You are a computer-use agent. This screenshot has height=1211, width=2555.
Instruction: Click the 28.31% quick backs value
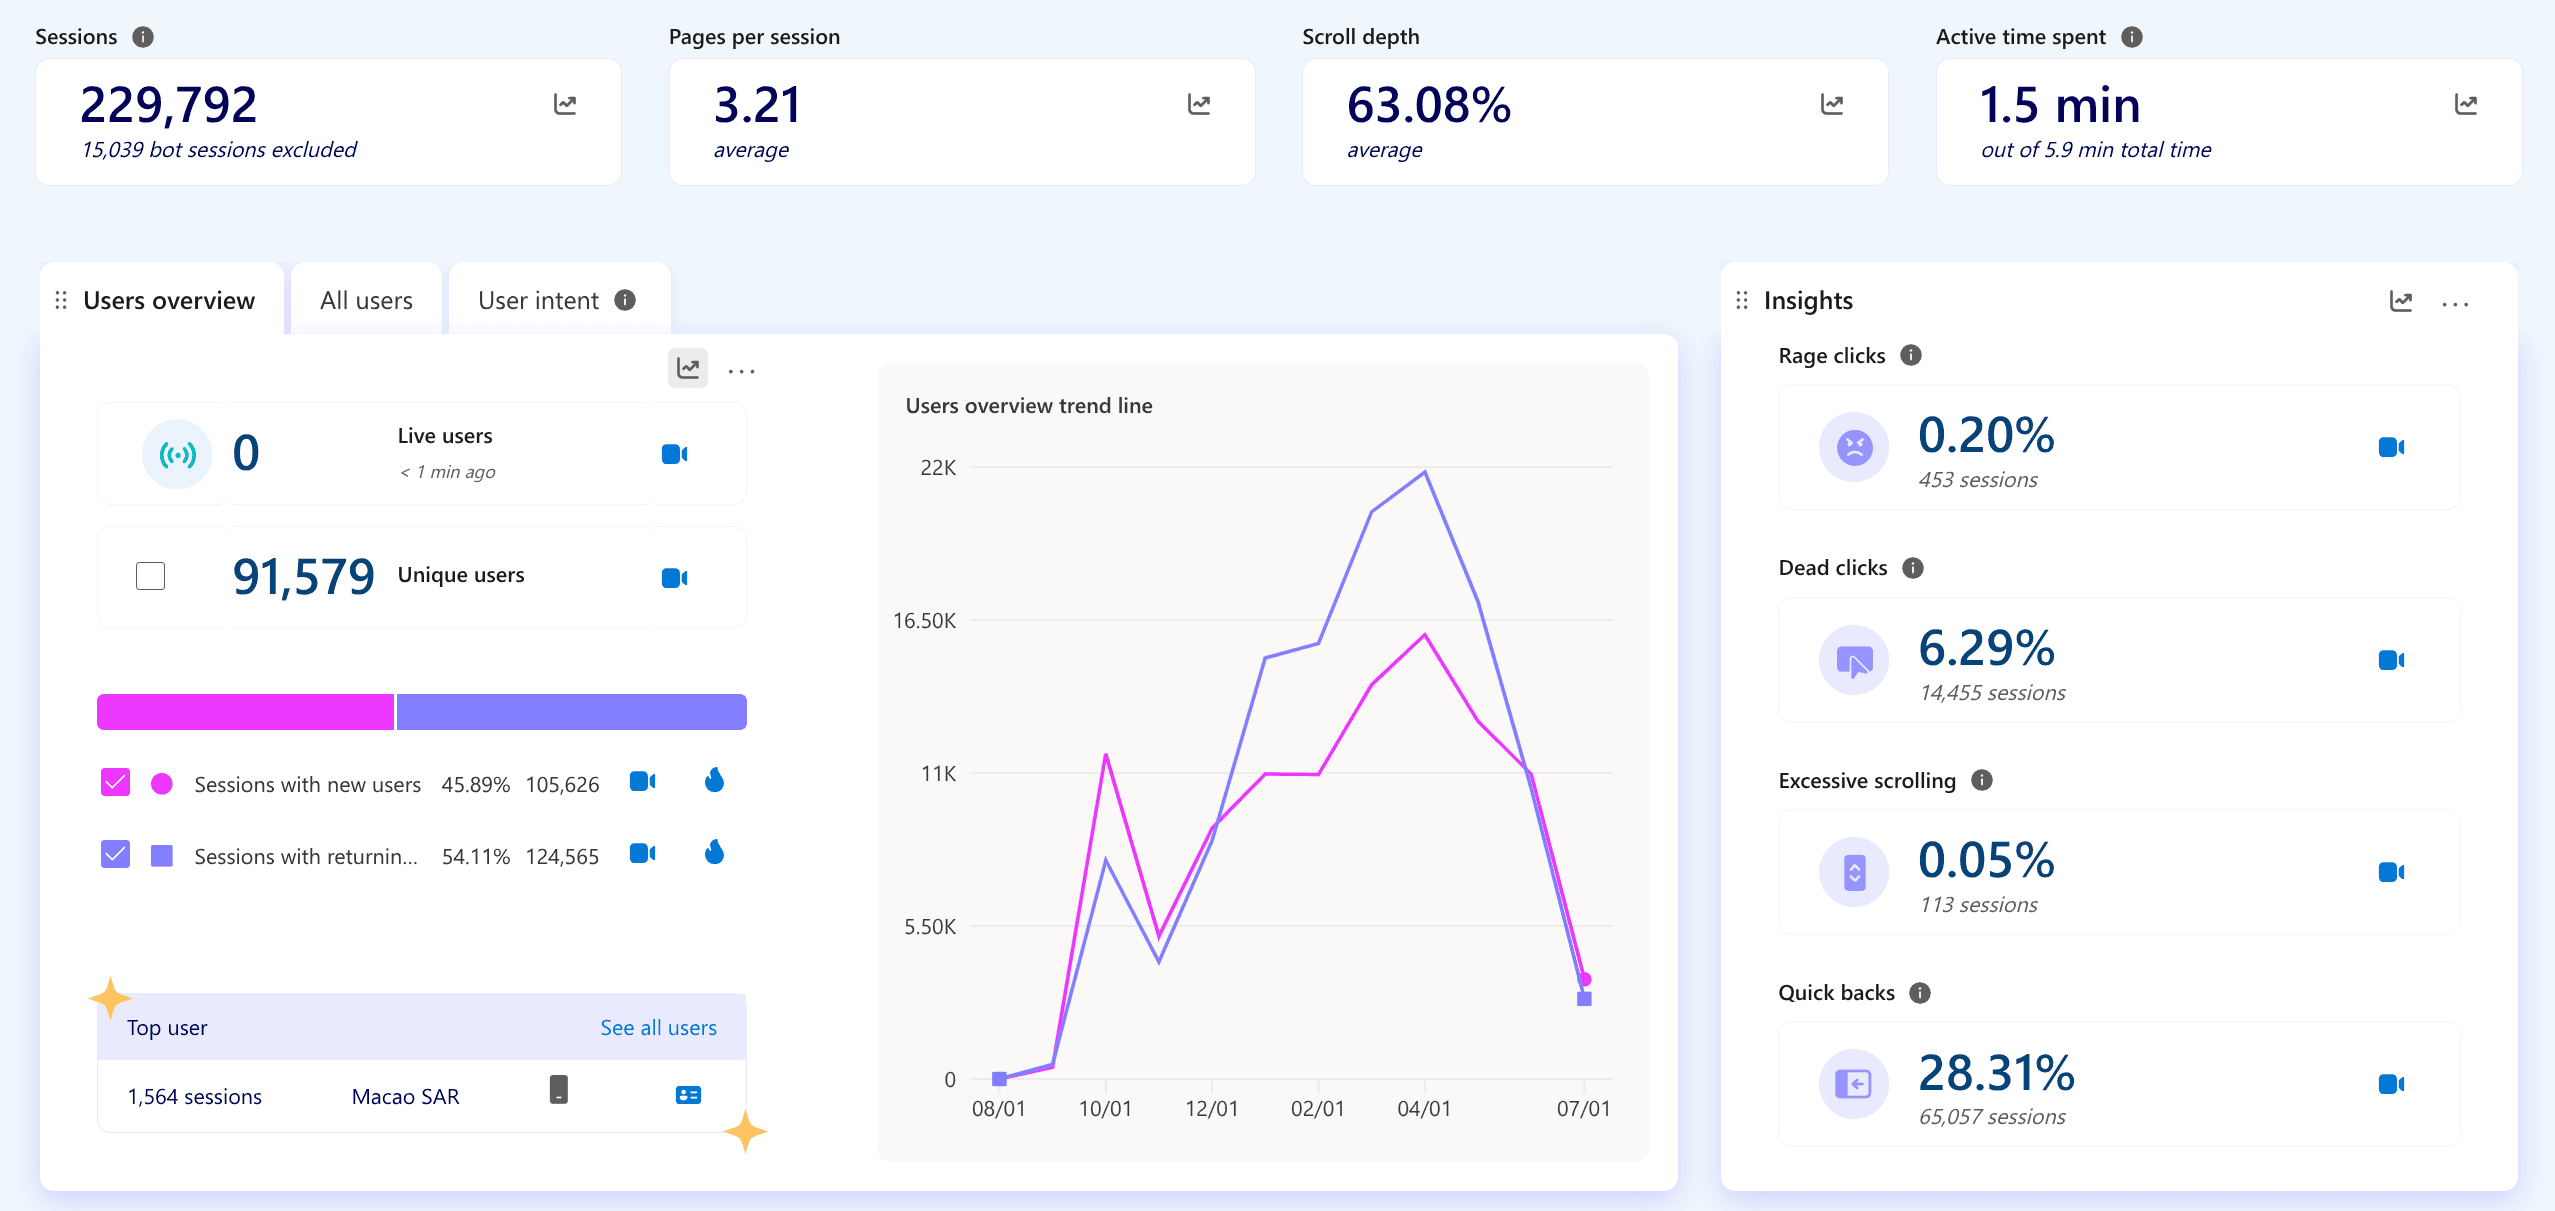tap(1996, 1073)
